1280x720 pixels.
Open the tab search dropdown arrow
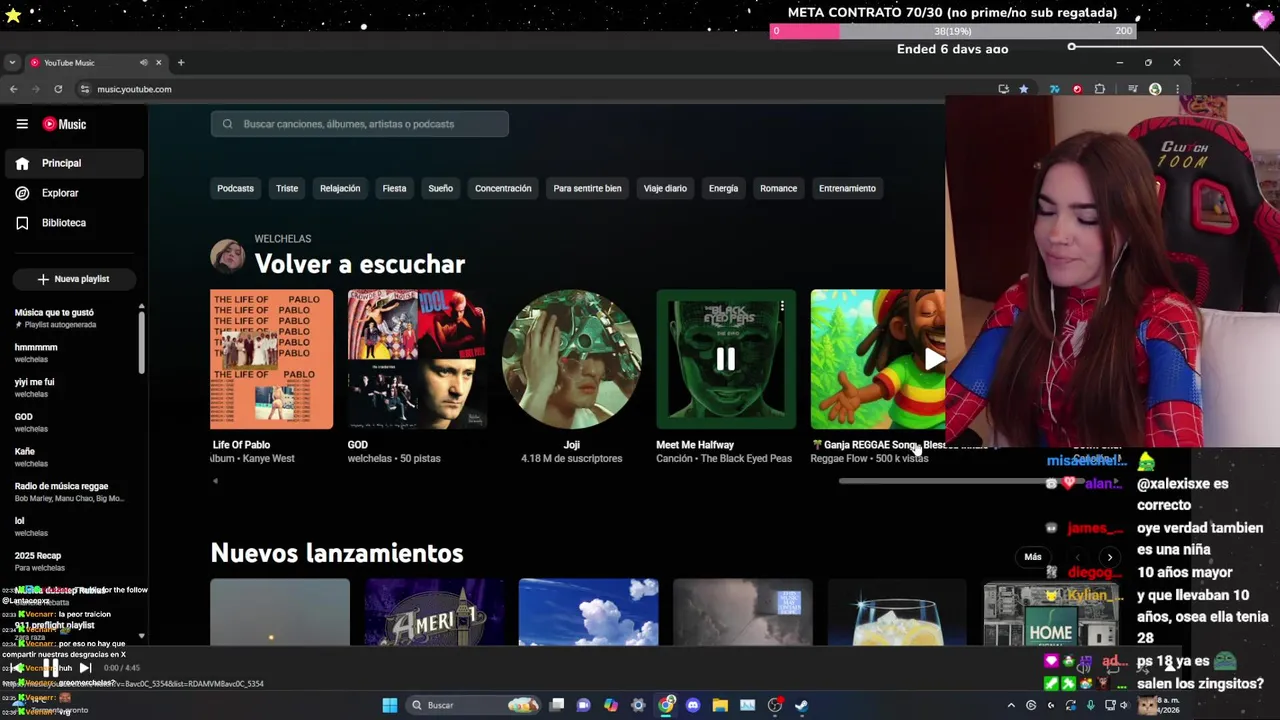pos(12,63)
